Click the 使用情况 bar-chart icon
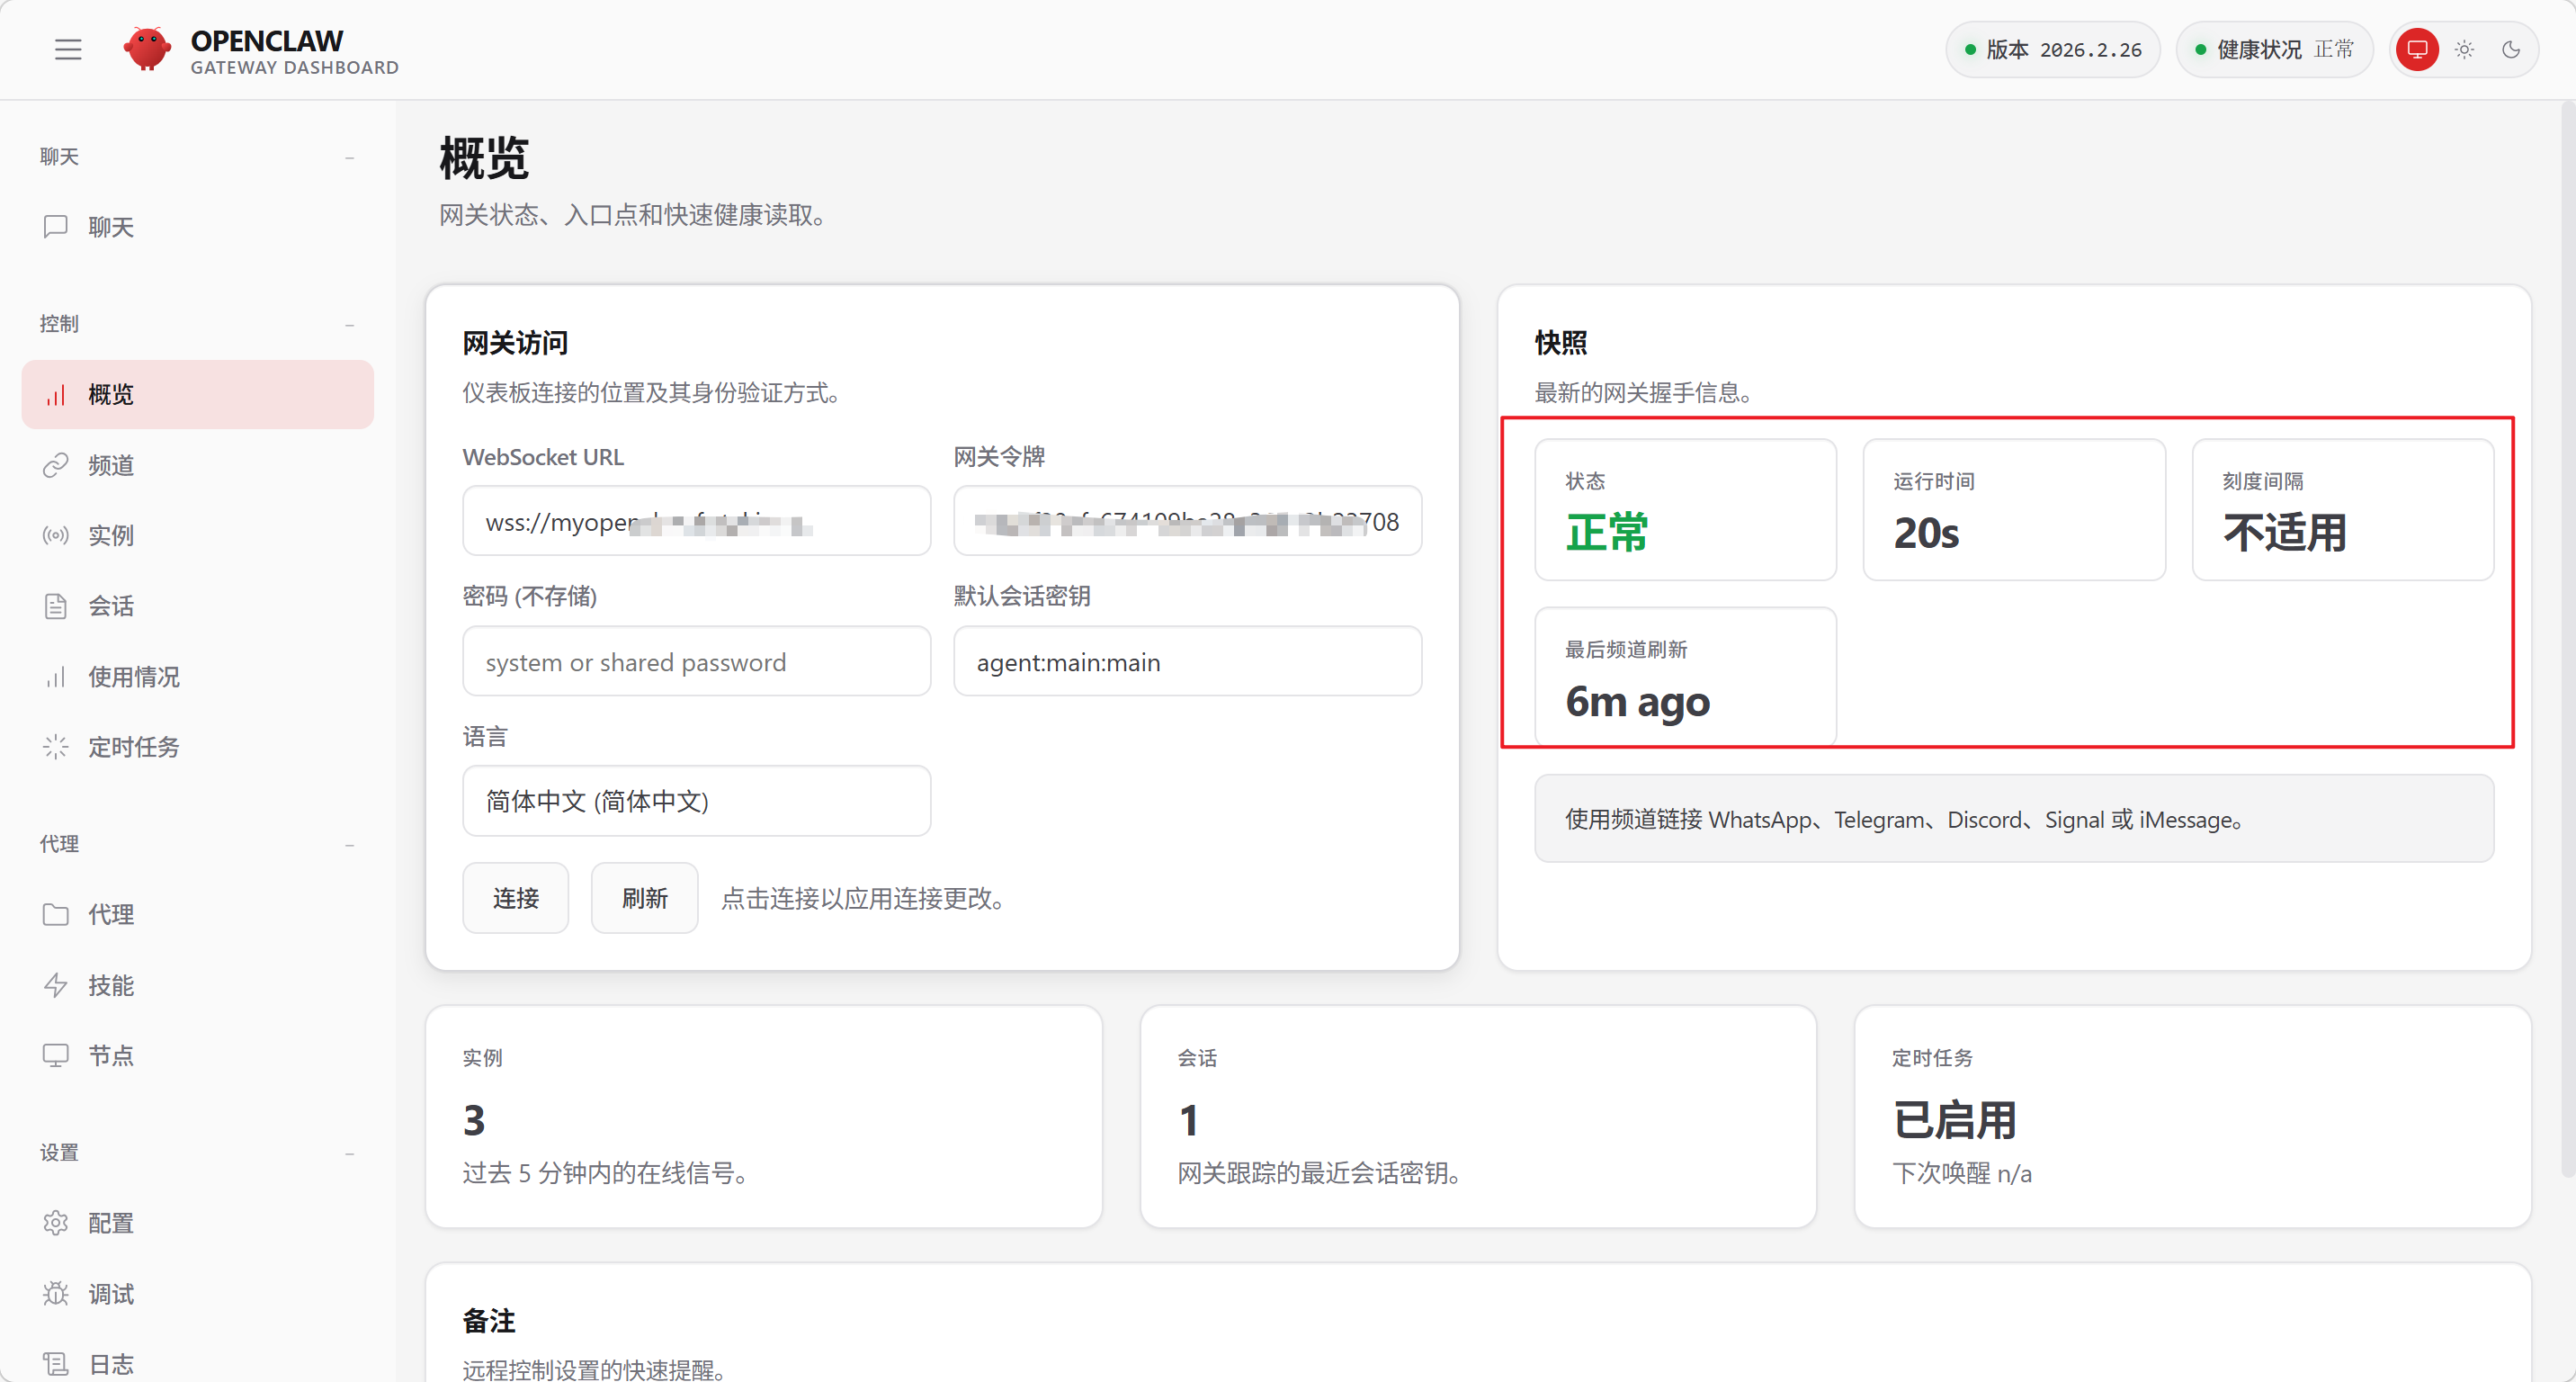Viewport: 2576px width, 1382px height. click(56, 676)
